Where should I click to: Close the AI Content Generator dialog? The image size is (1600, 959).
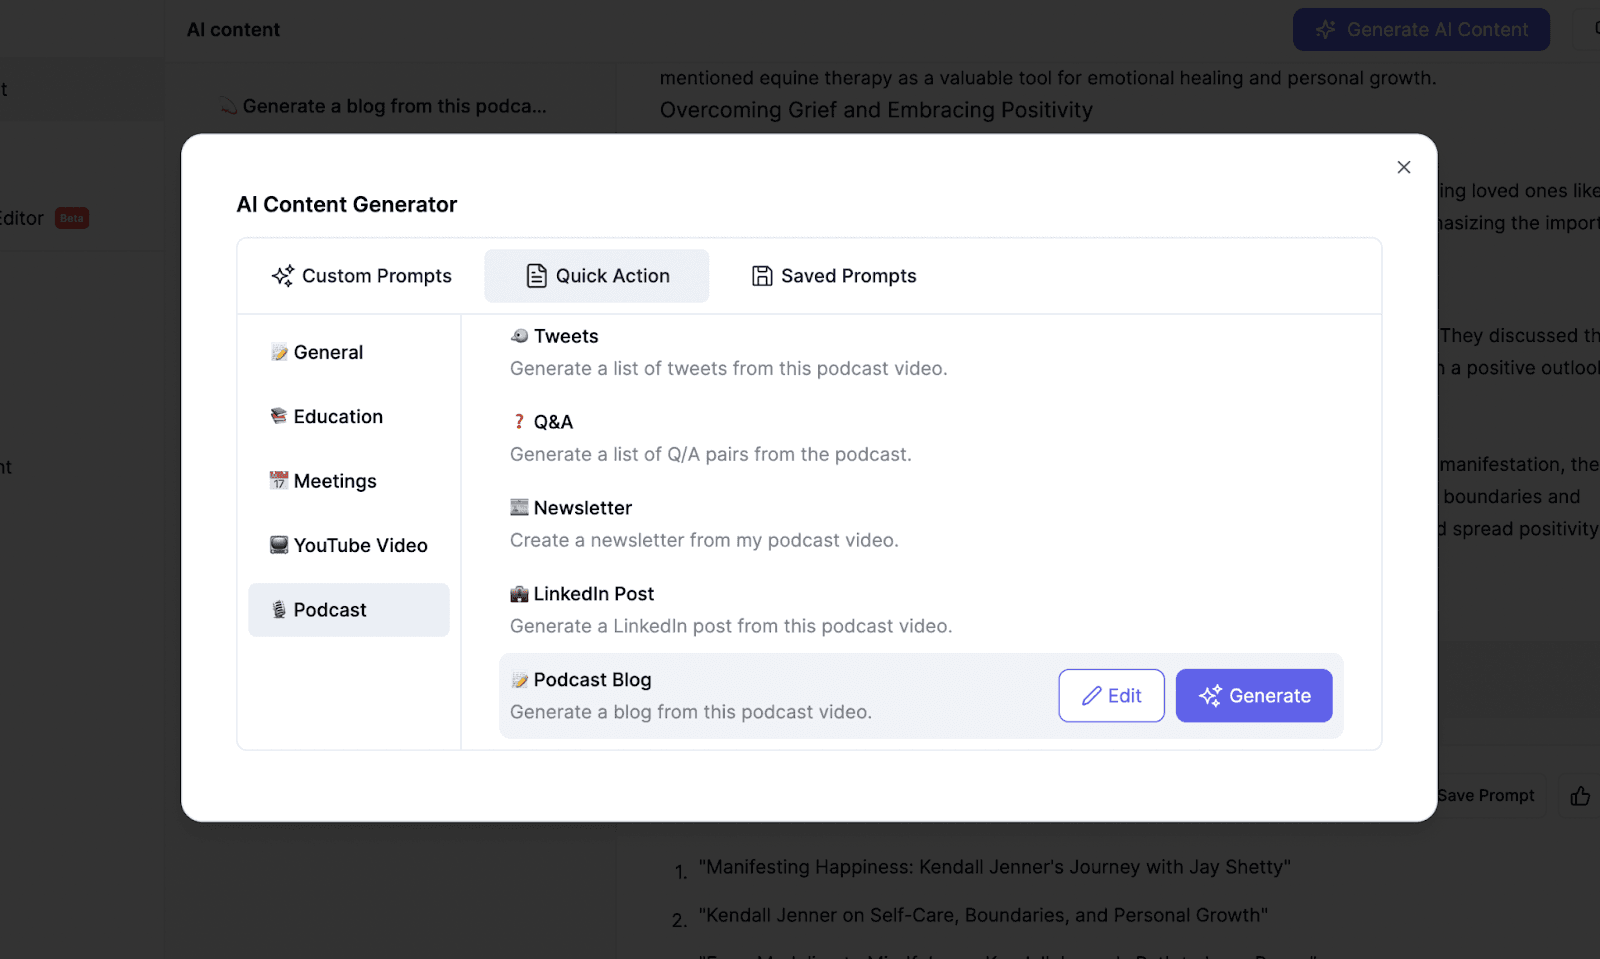pos(1403,167)
